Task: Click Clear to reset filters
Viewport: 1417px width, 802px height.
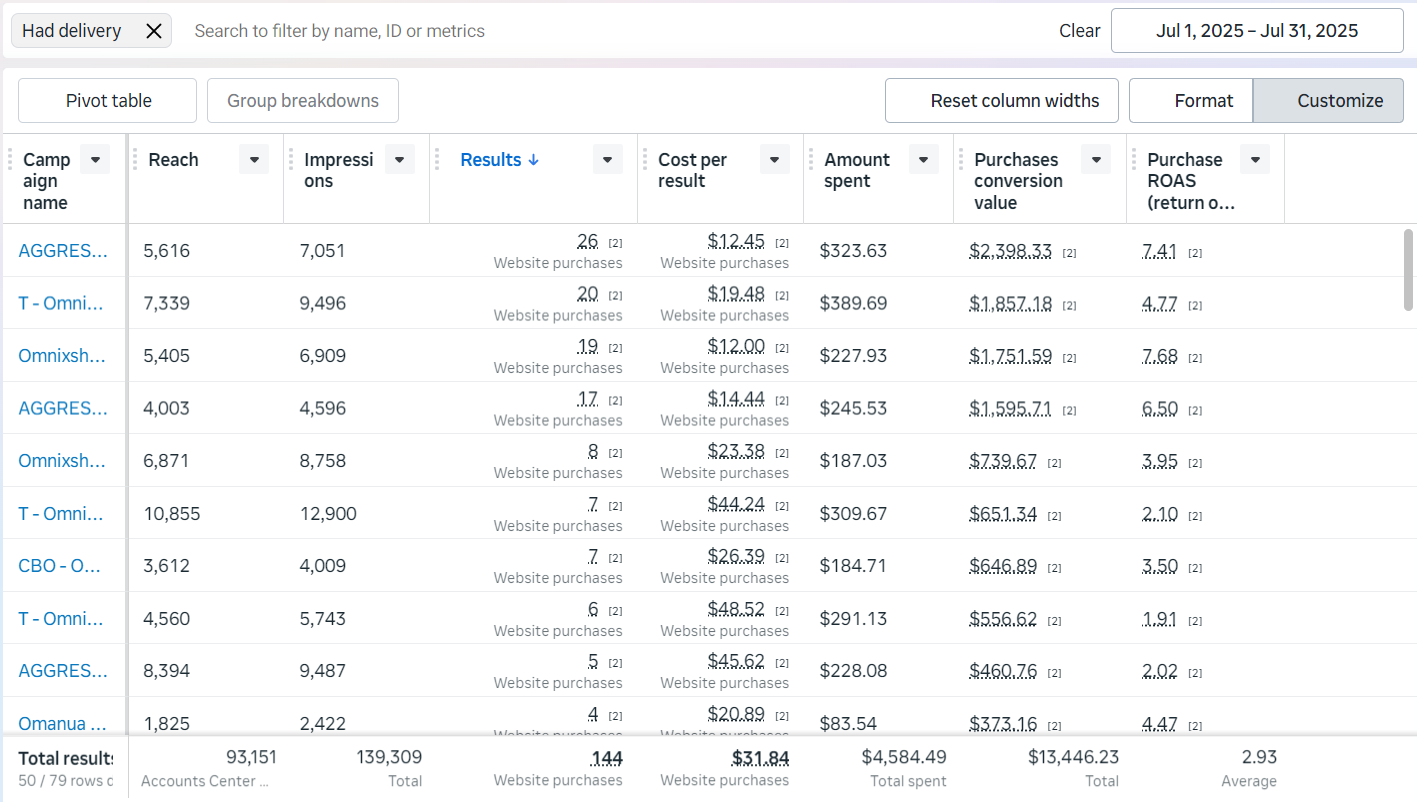Action: 1079,31
